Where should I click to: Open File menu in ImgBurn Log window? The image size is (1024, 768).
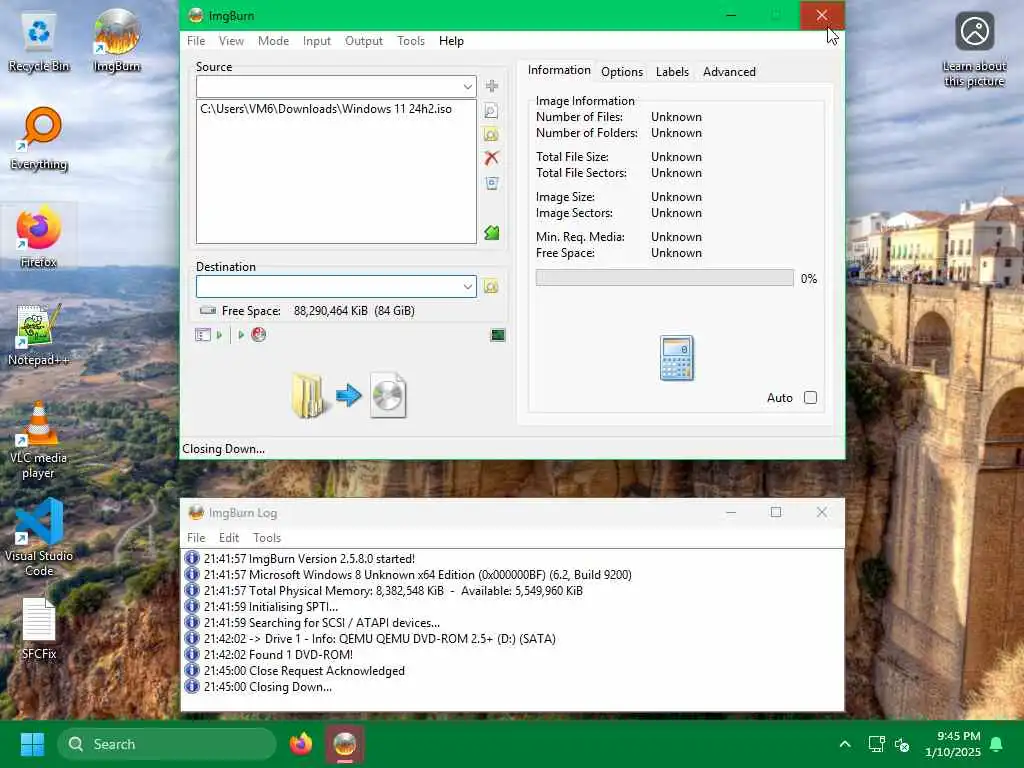196,537
